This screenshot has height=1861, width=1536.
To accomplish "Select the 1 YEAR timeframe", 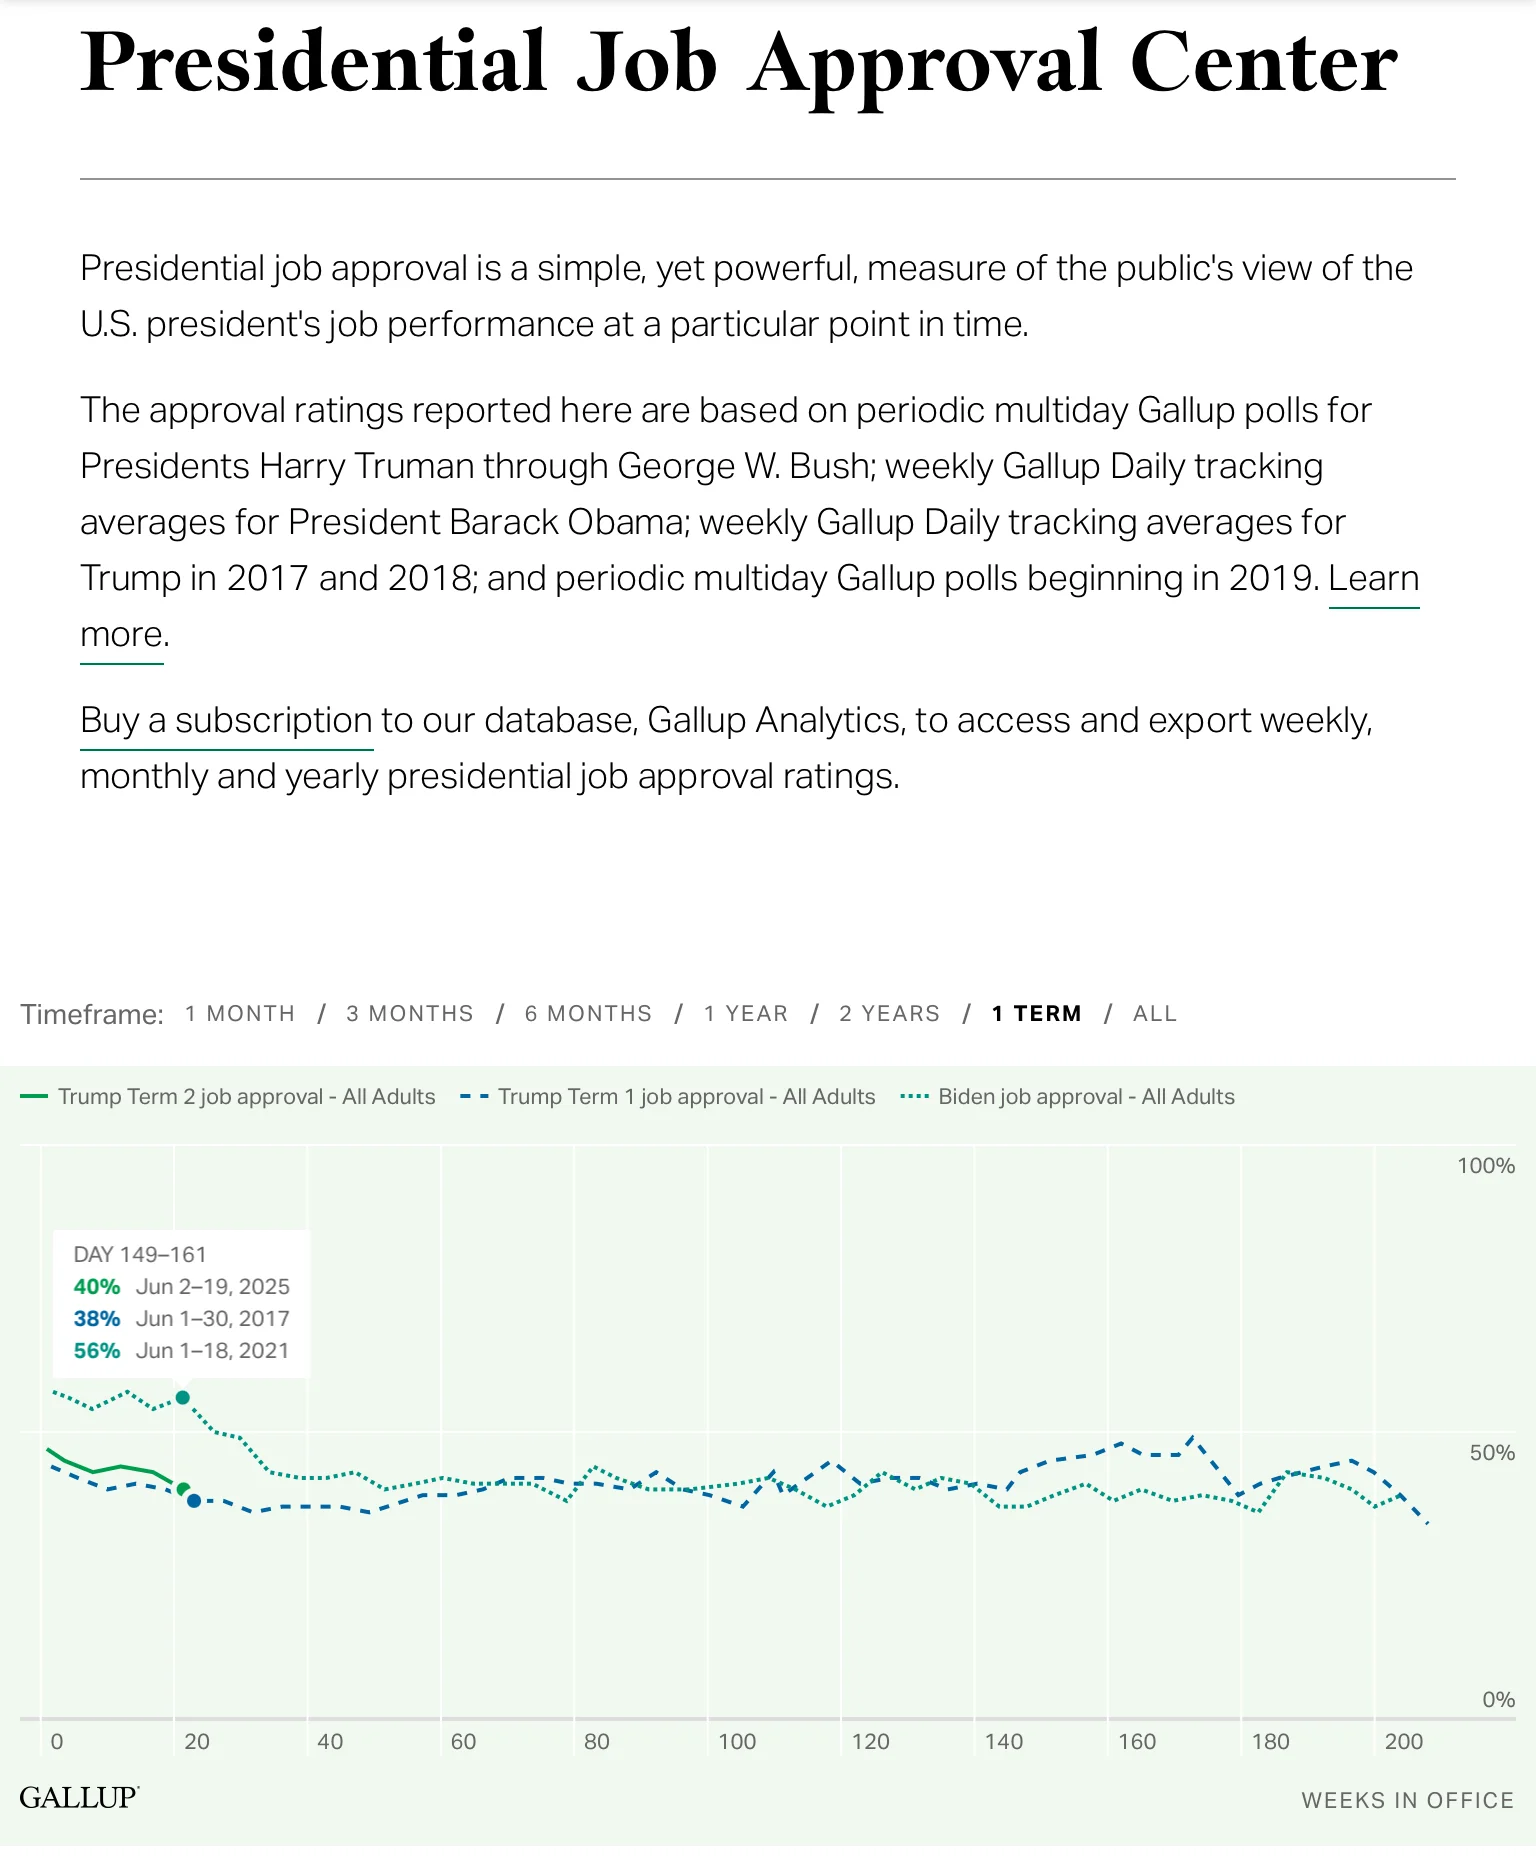I will (746, 1014).
